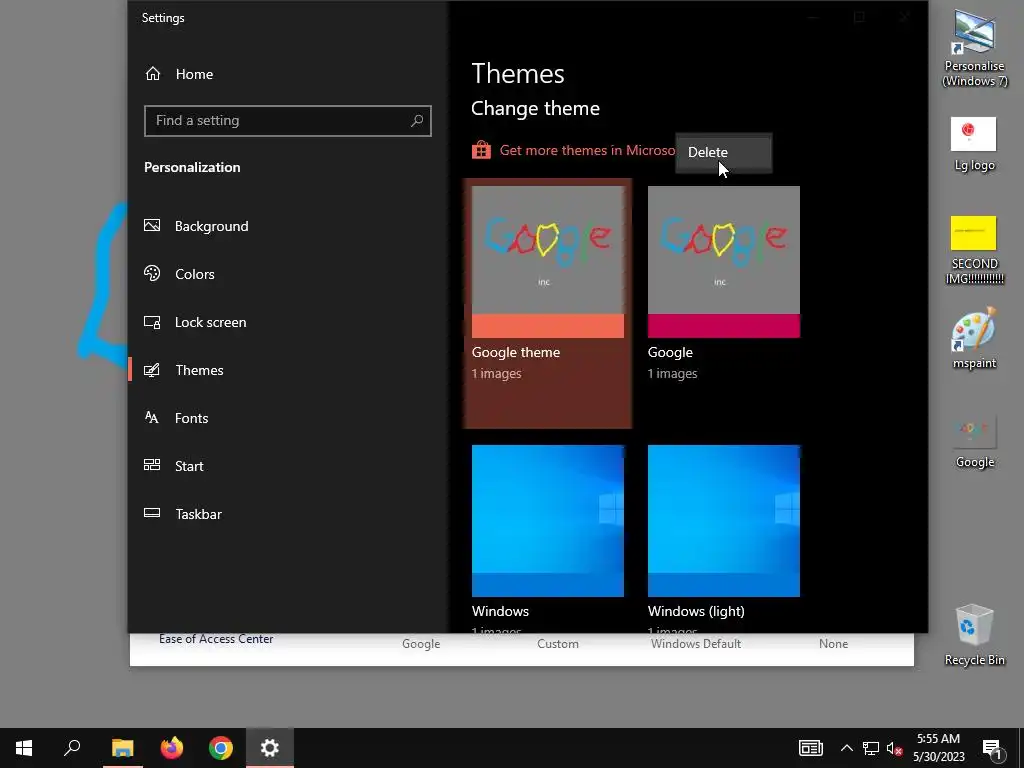The image size is (1024, 768).
Task: Open taskbar search
Action: coord(72,748)
